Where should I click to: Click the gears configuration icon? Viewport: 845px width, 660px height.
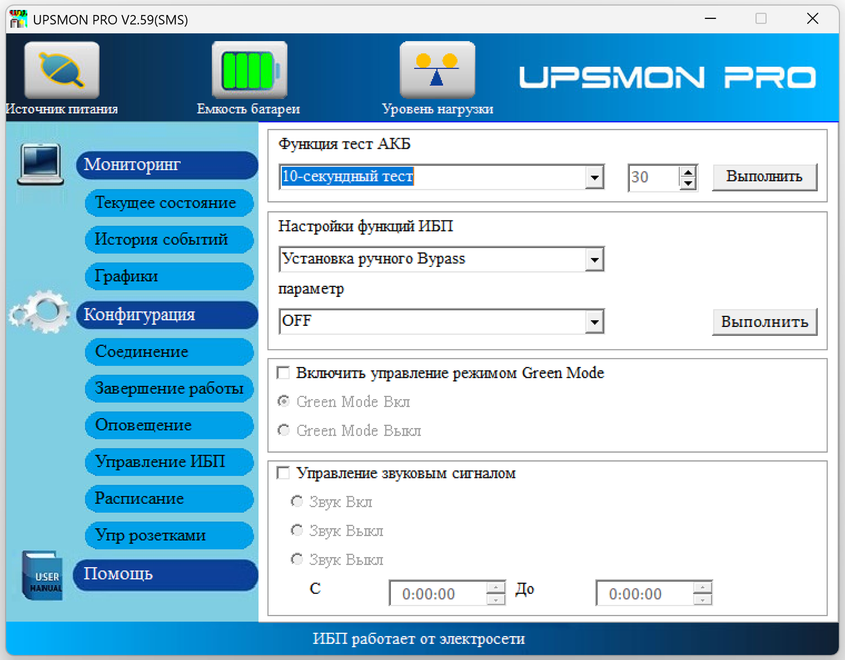tap(40, 312)
